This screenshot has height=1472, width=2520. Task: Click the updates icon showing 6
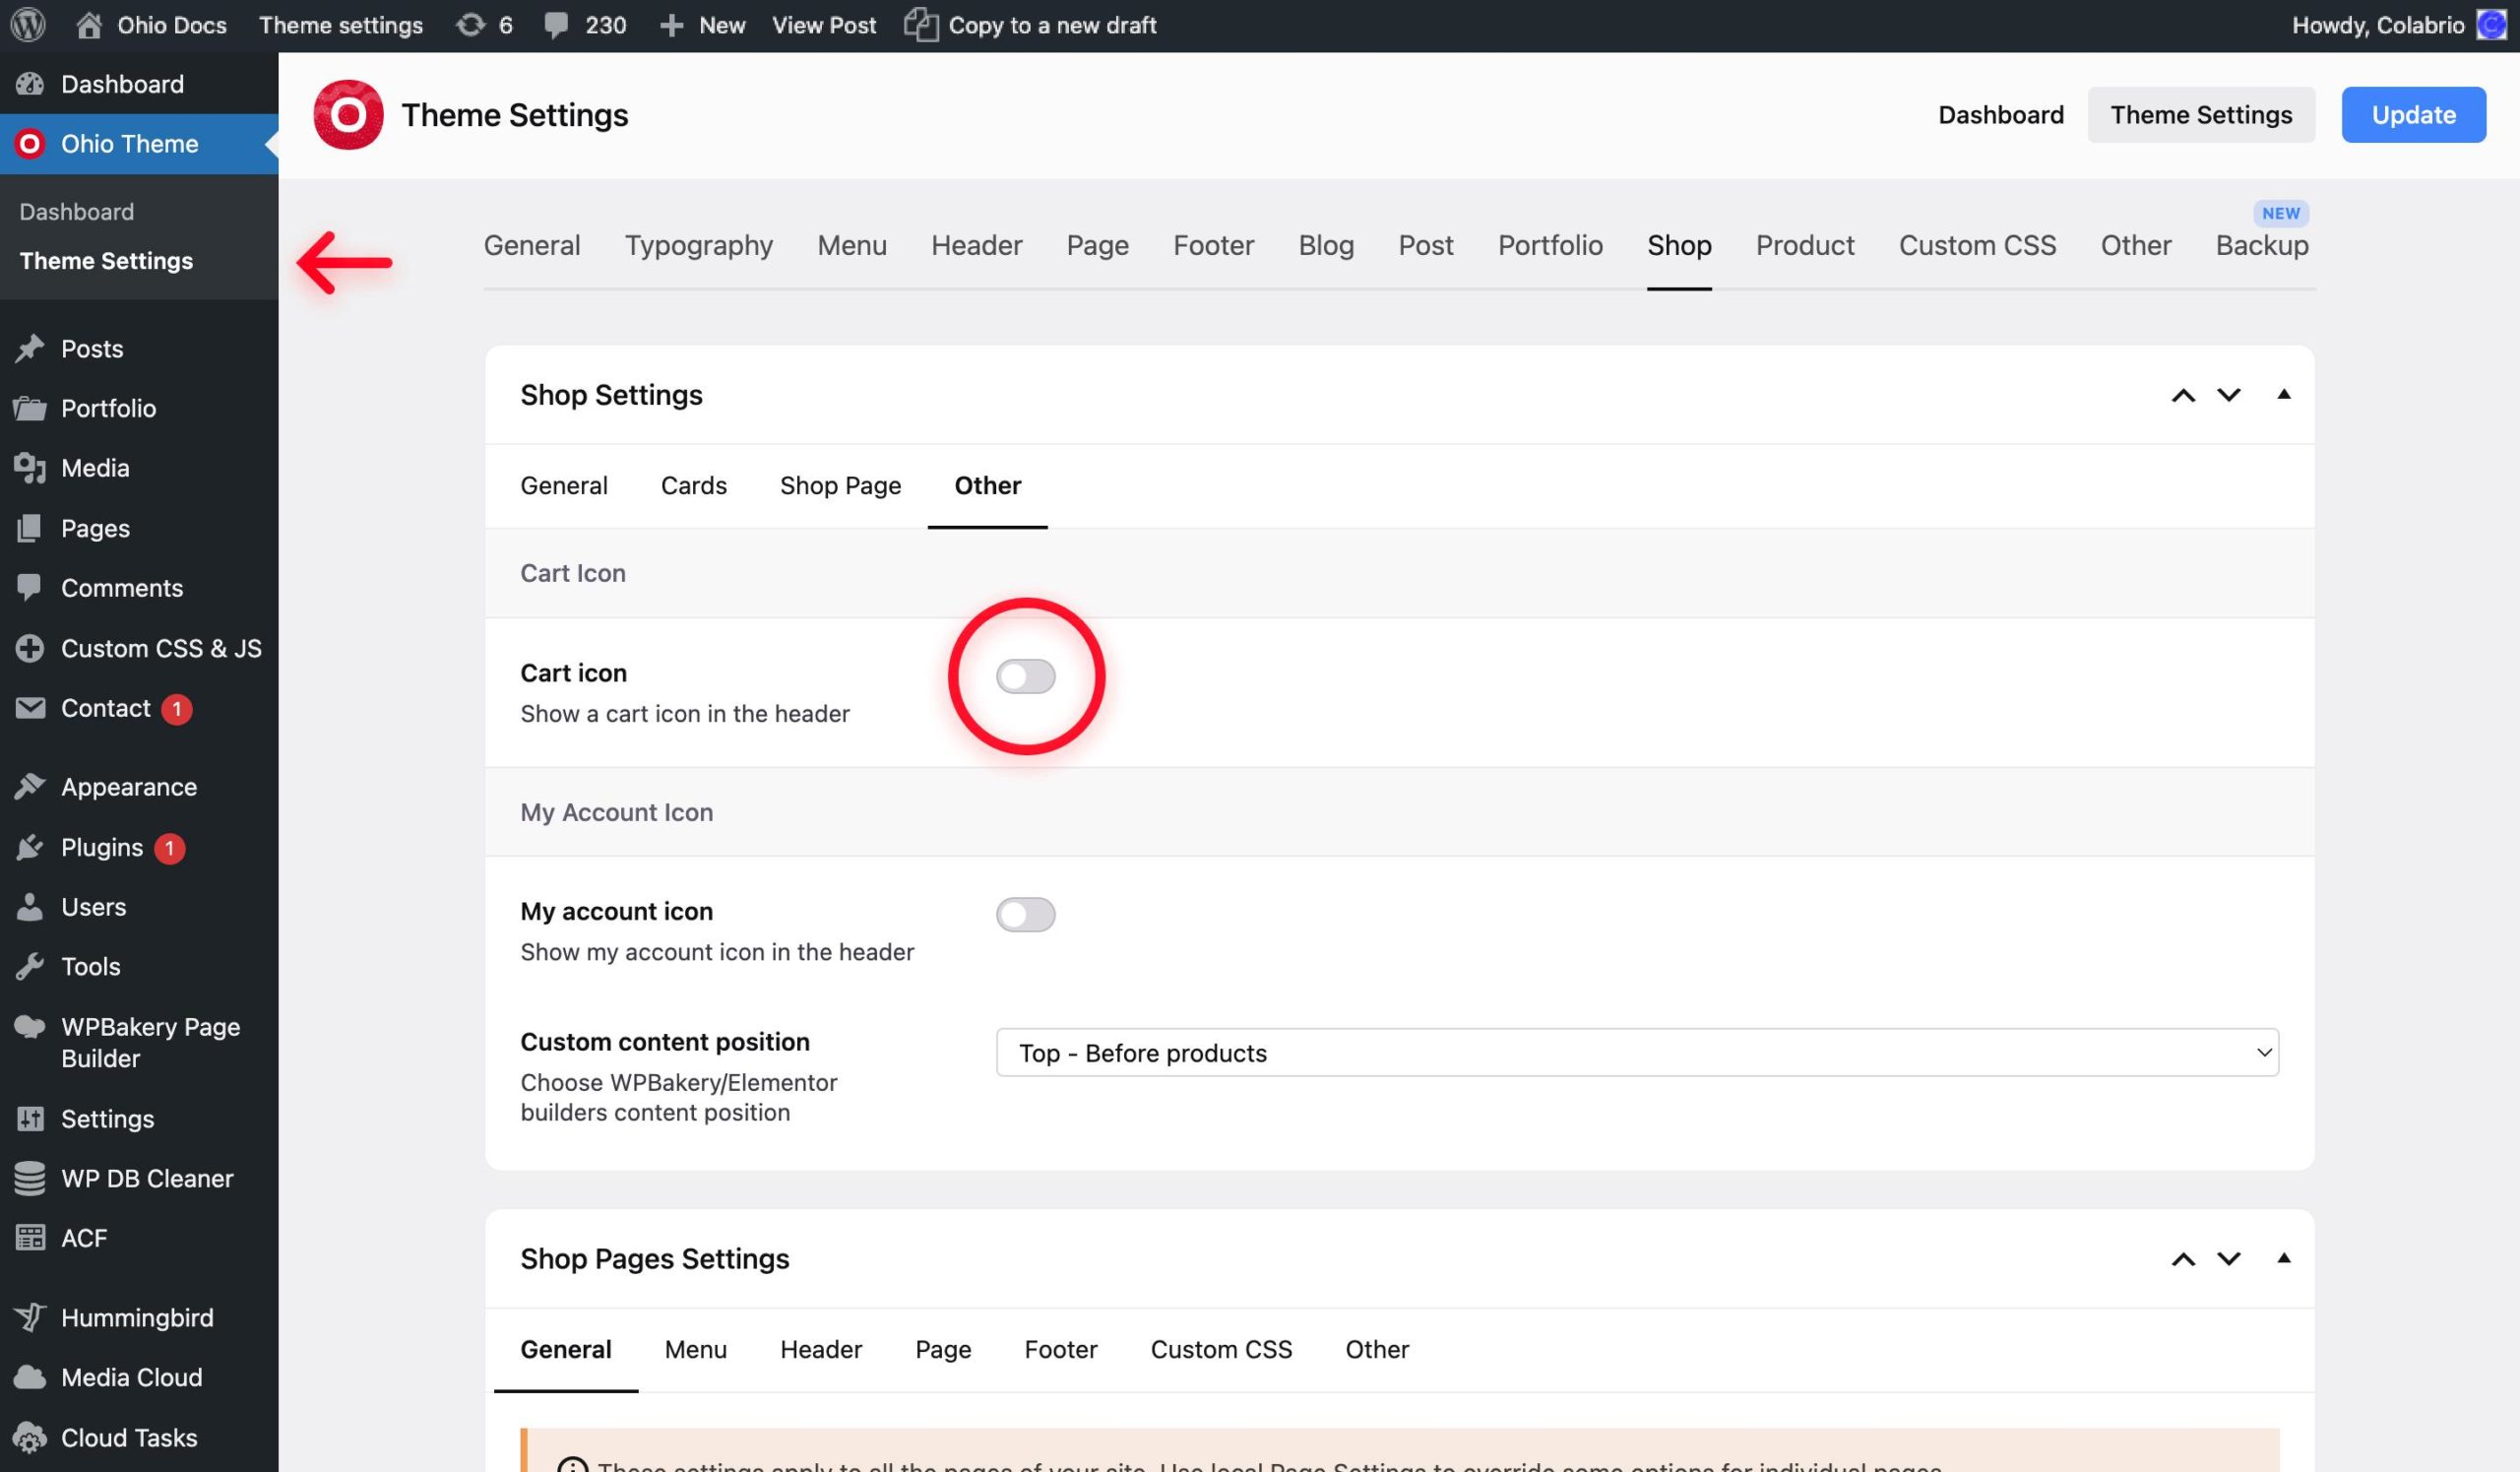(470, 25)
